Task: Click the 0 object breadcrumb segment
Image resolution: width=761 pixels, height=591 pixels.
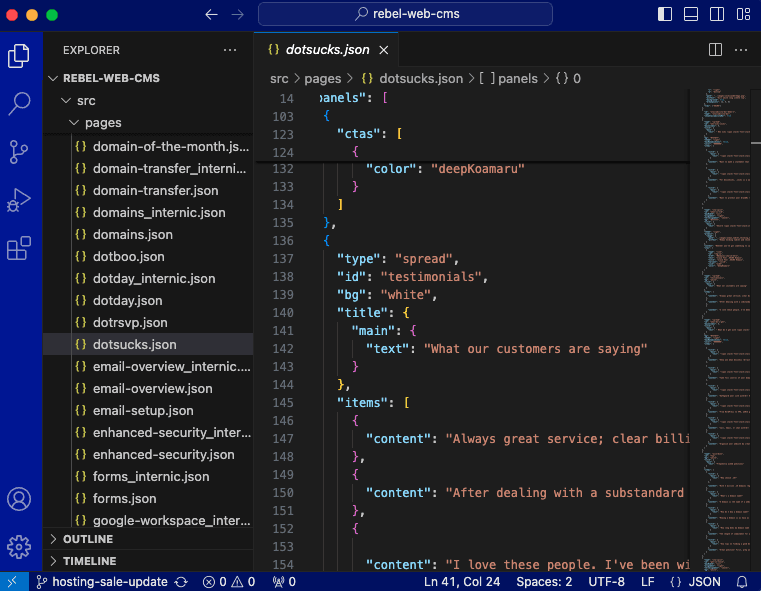Action: click(x=568, y=79)
